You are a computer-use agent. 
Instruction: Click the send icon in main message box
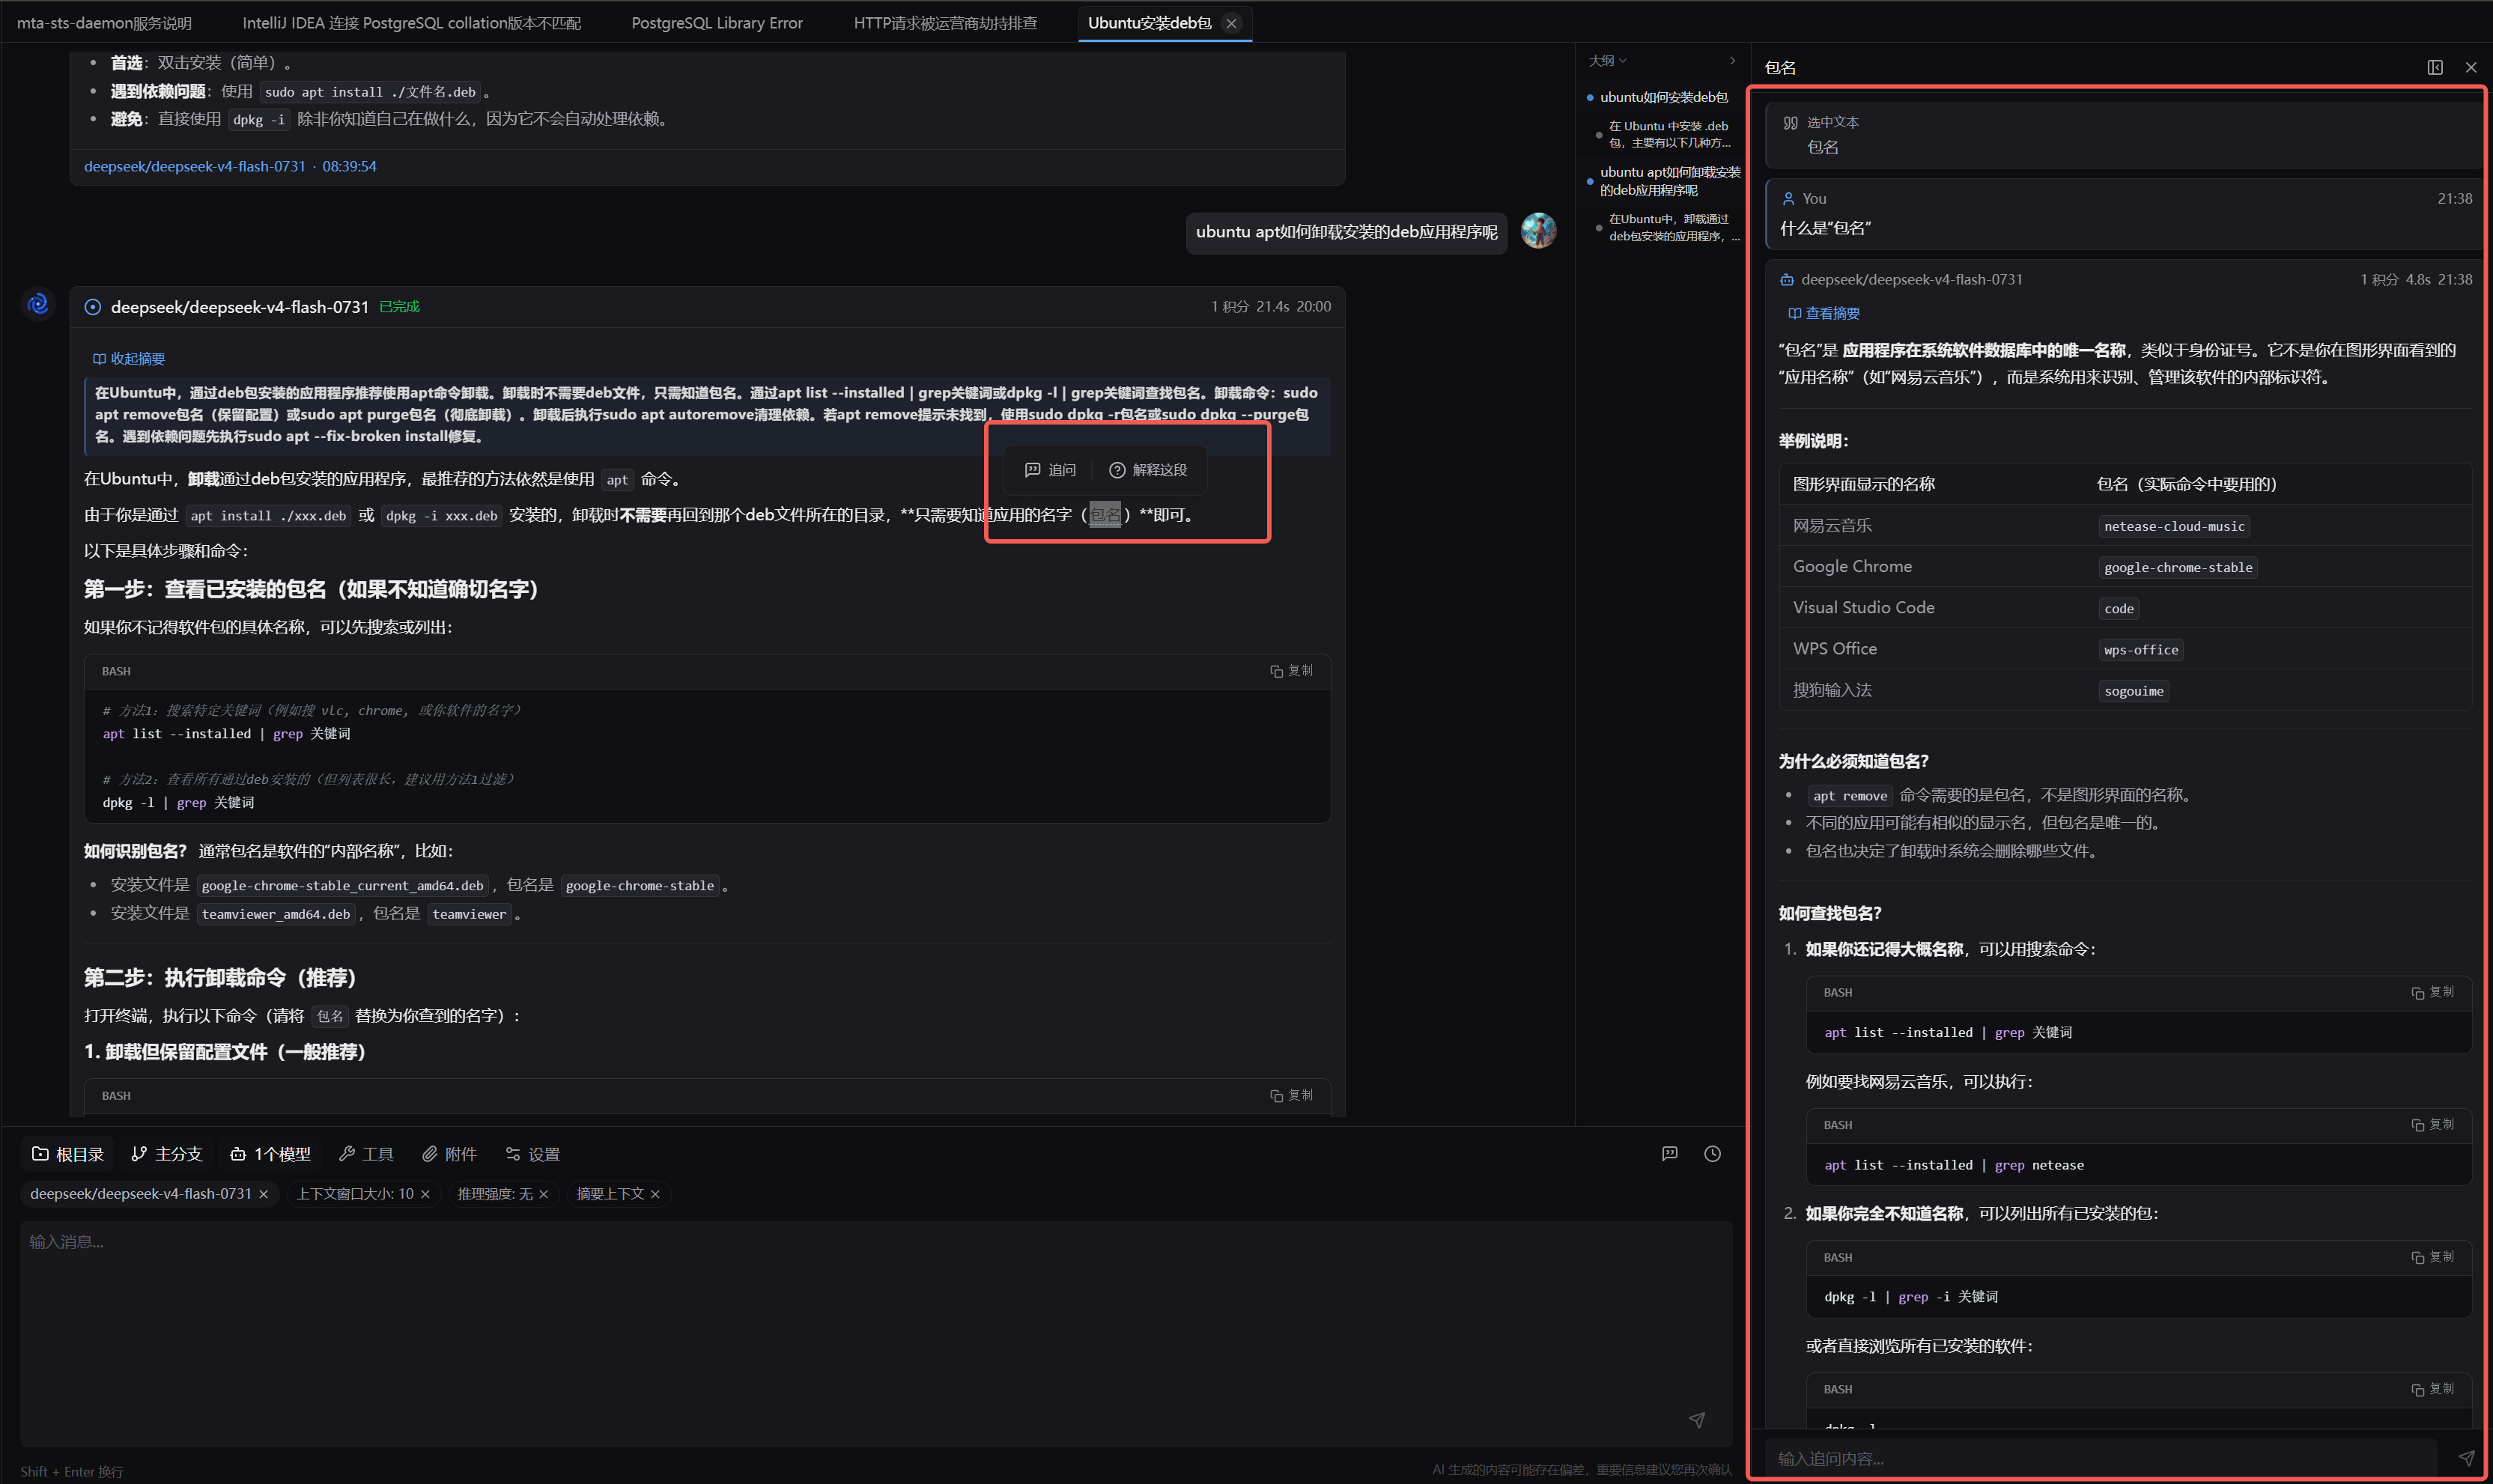[1696, 1420]
